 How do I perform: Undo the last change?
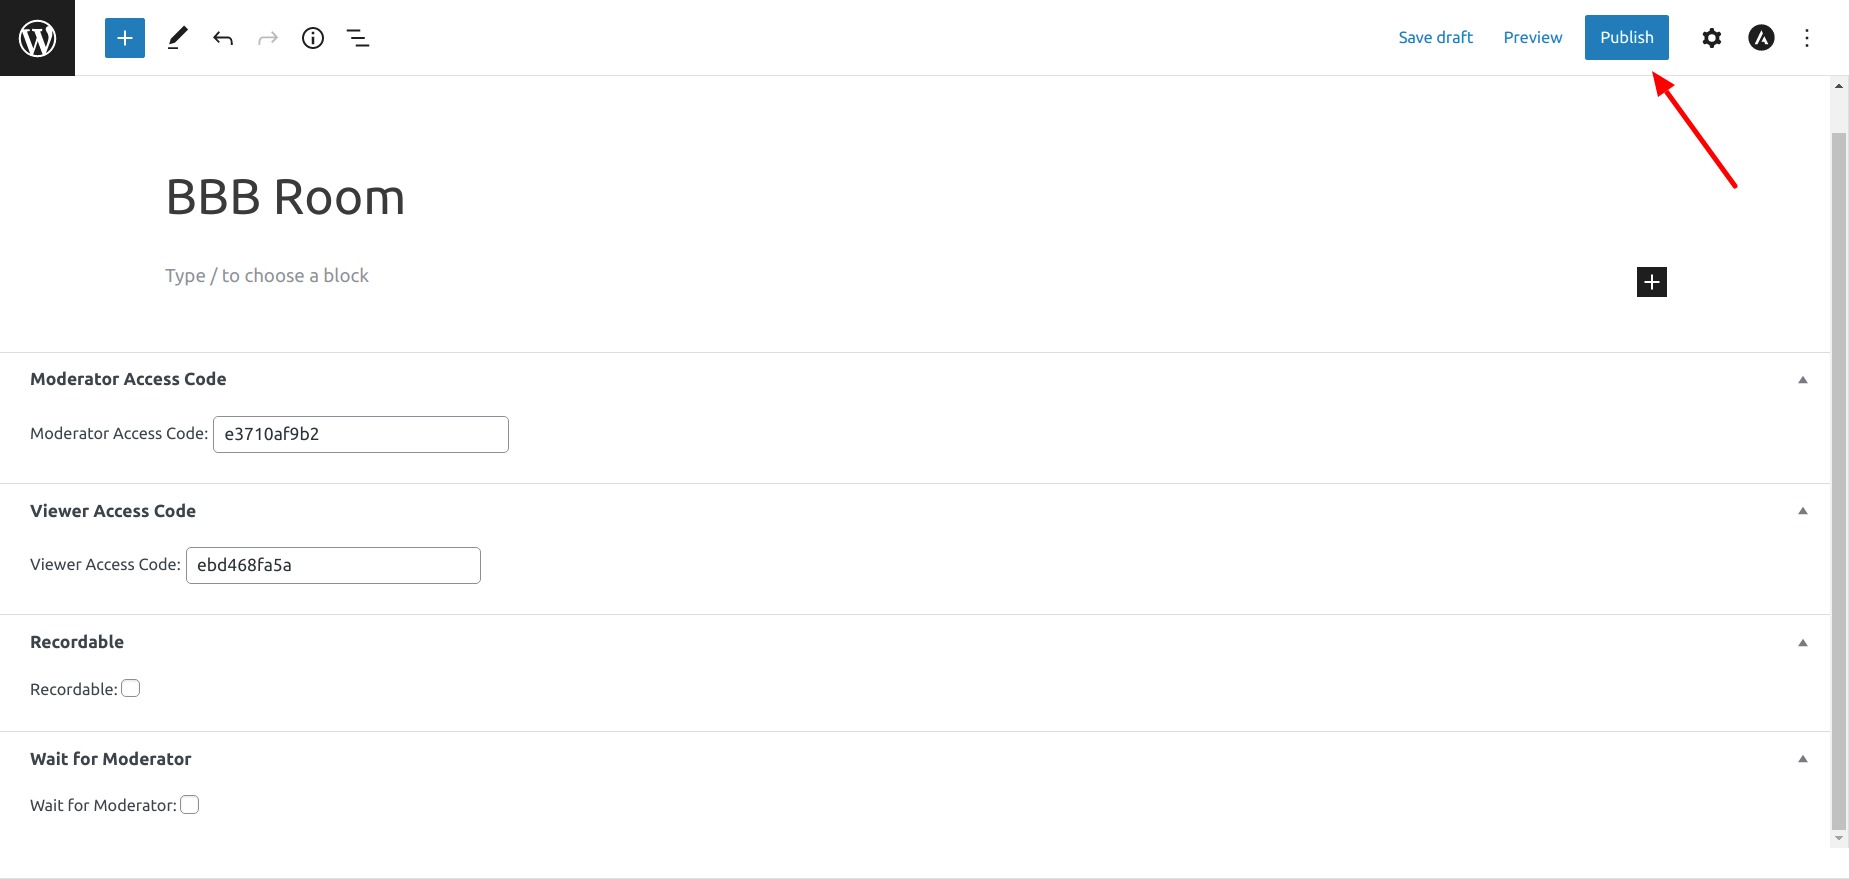223,38
